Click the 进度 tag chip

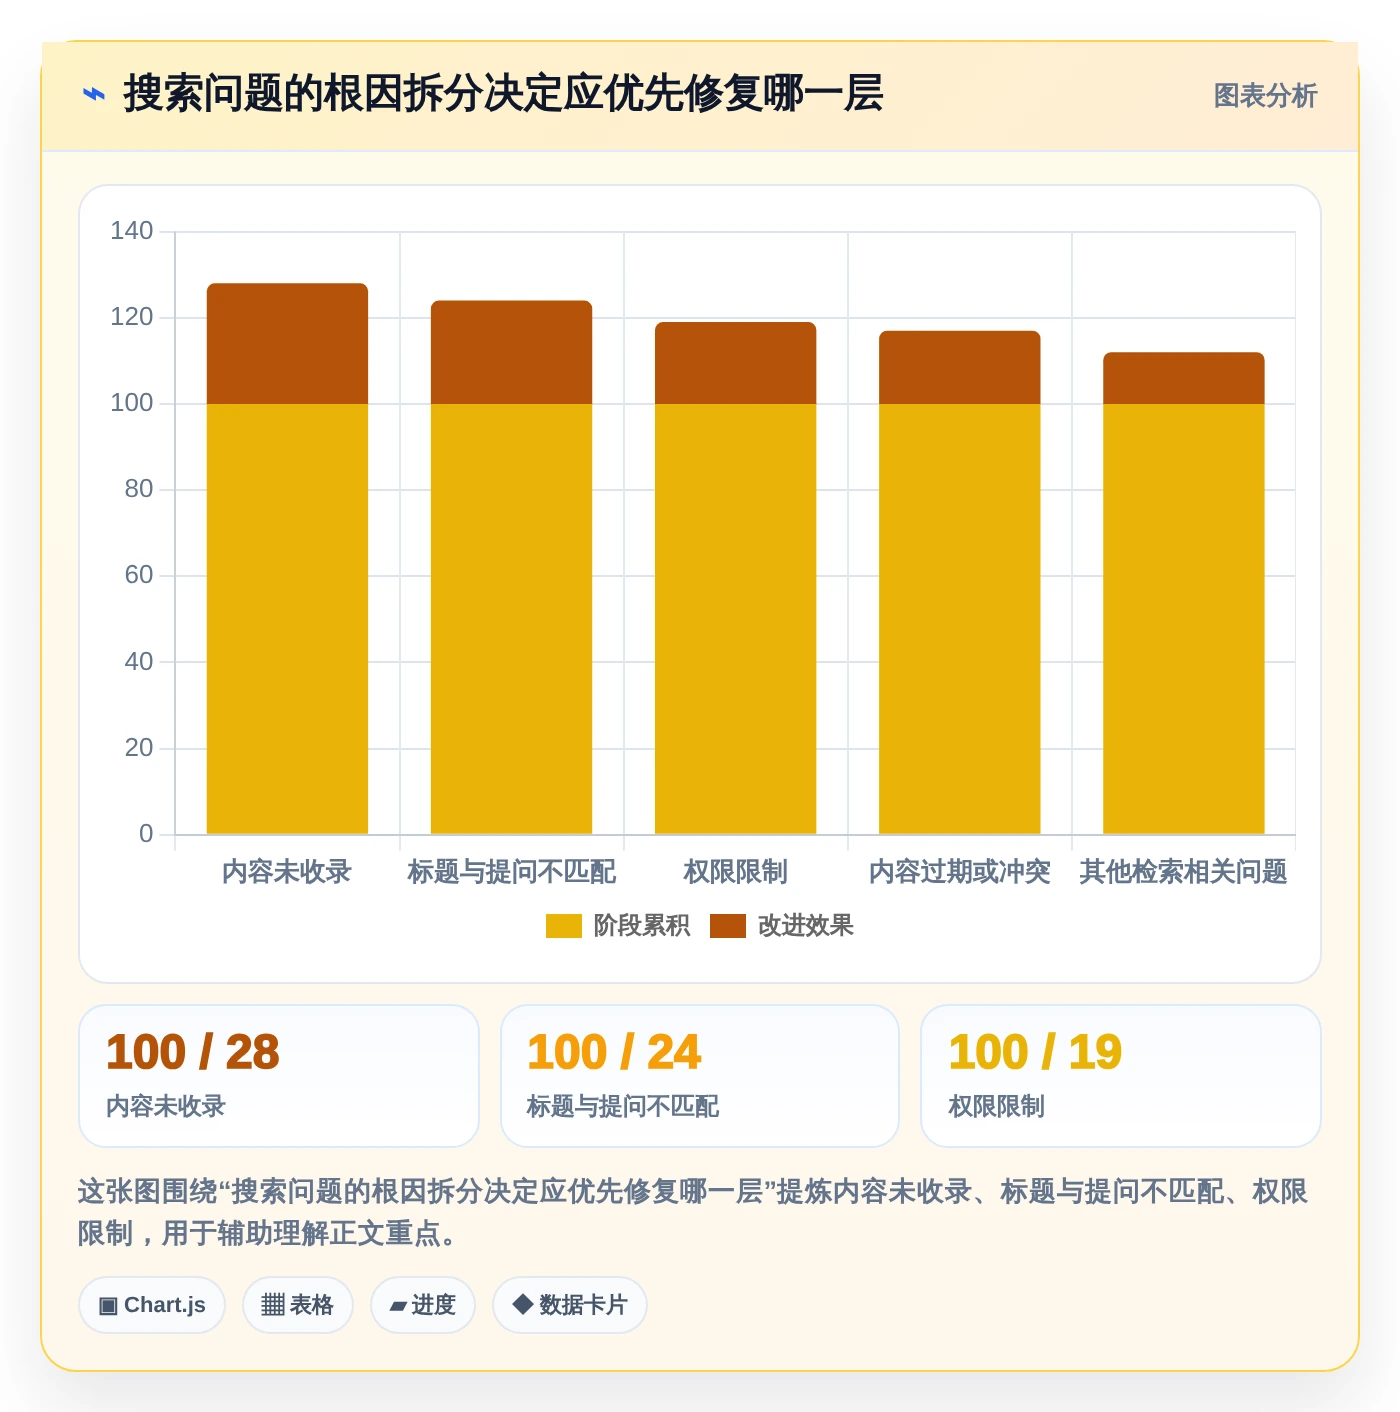423,1305
